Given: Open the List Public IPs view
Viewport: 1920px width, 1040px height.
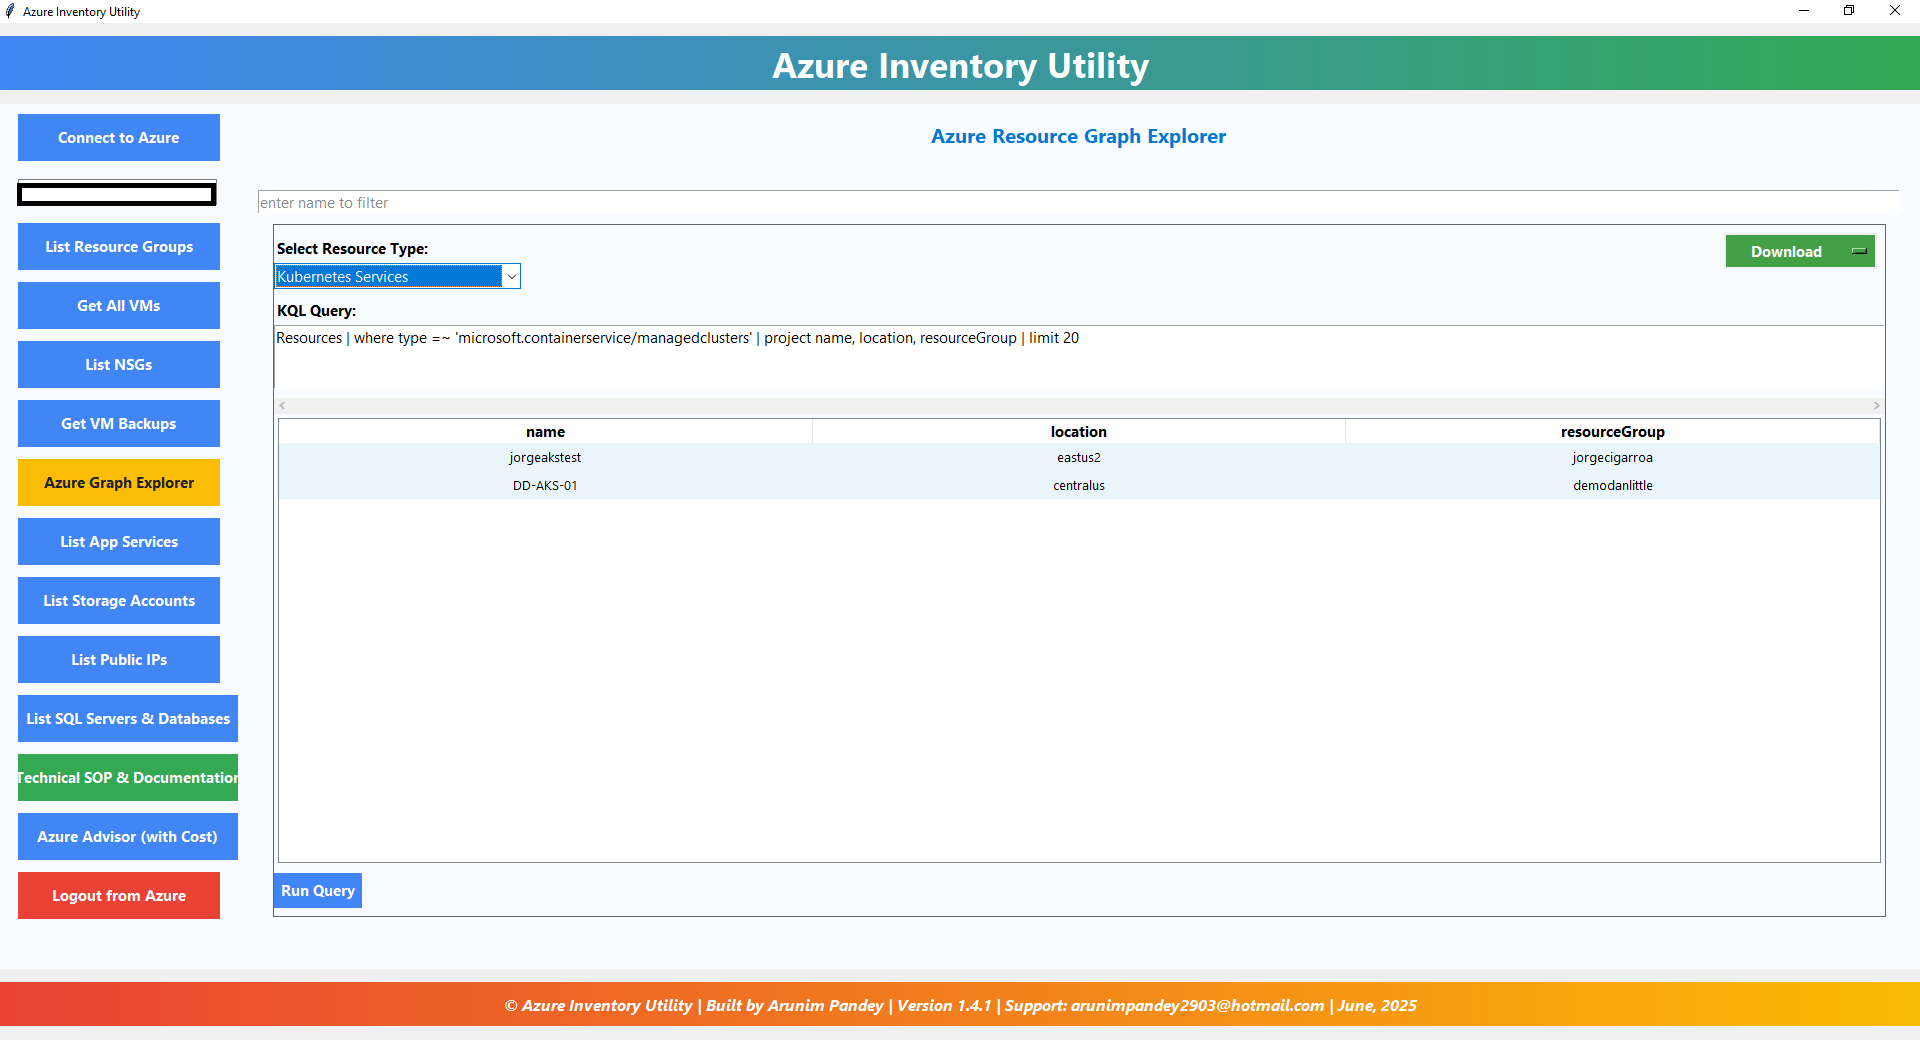Looking at the screenshot, I should pyautogui.click(x=118, y=659).
